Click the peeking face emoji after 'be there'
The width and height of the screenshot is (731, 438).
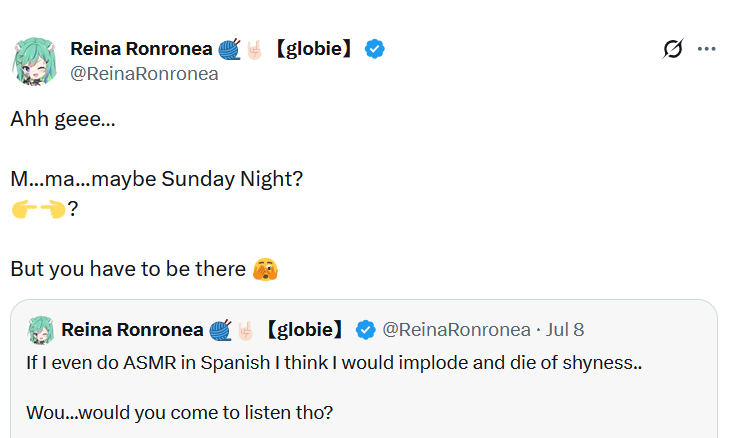(266, 269)
